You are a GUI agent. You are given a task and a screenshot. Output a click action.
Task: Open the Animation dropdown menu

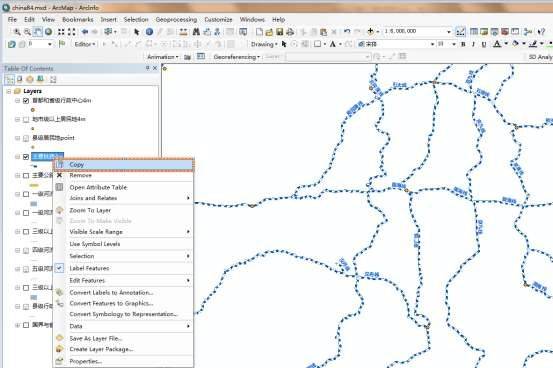163,57
